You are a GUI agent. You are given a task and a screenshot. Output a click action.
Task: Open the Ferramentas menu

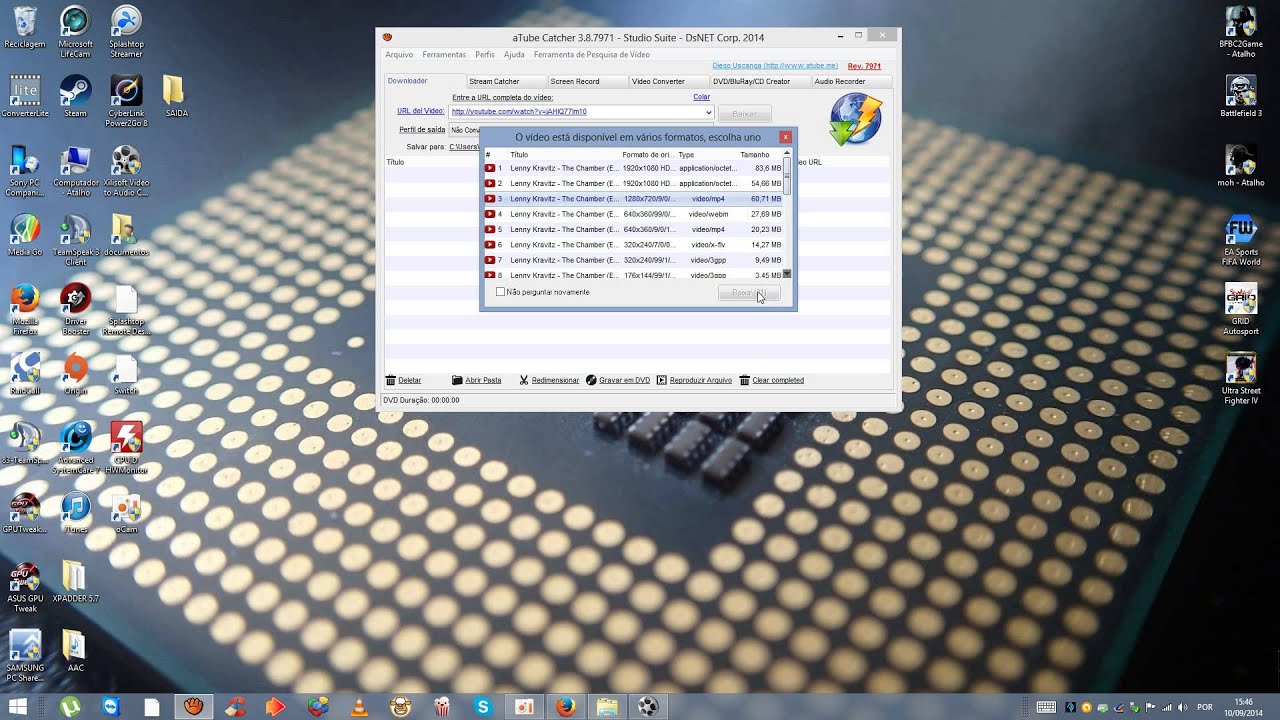coord(444,55)
